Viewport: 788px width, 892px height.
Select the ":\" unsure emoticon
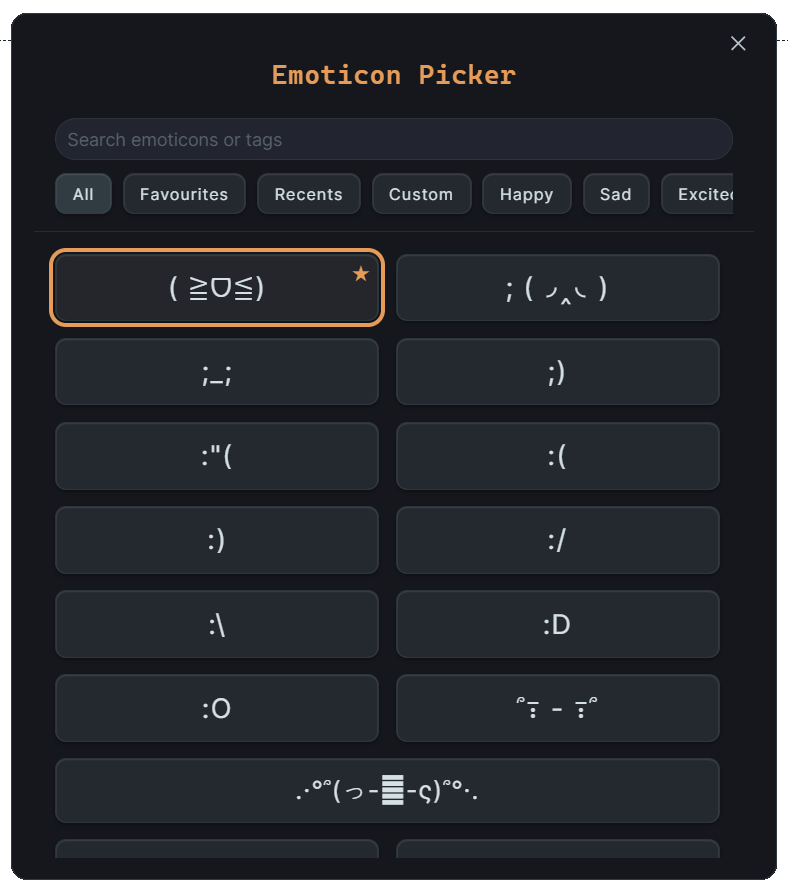[x=217, y=624]
